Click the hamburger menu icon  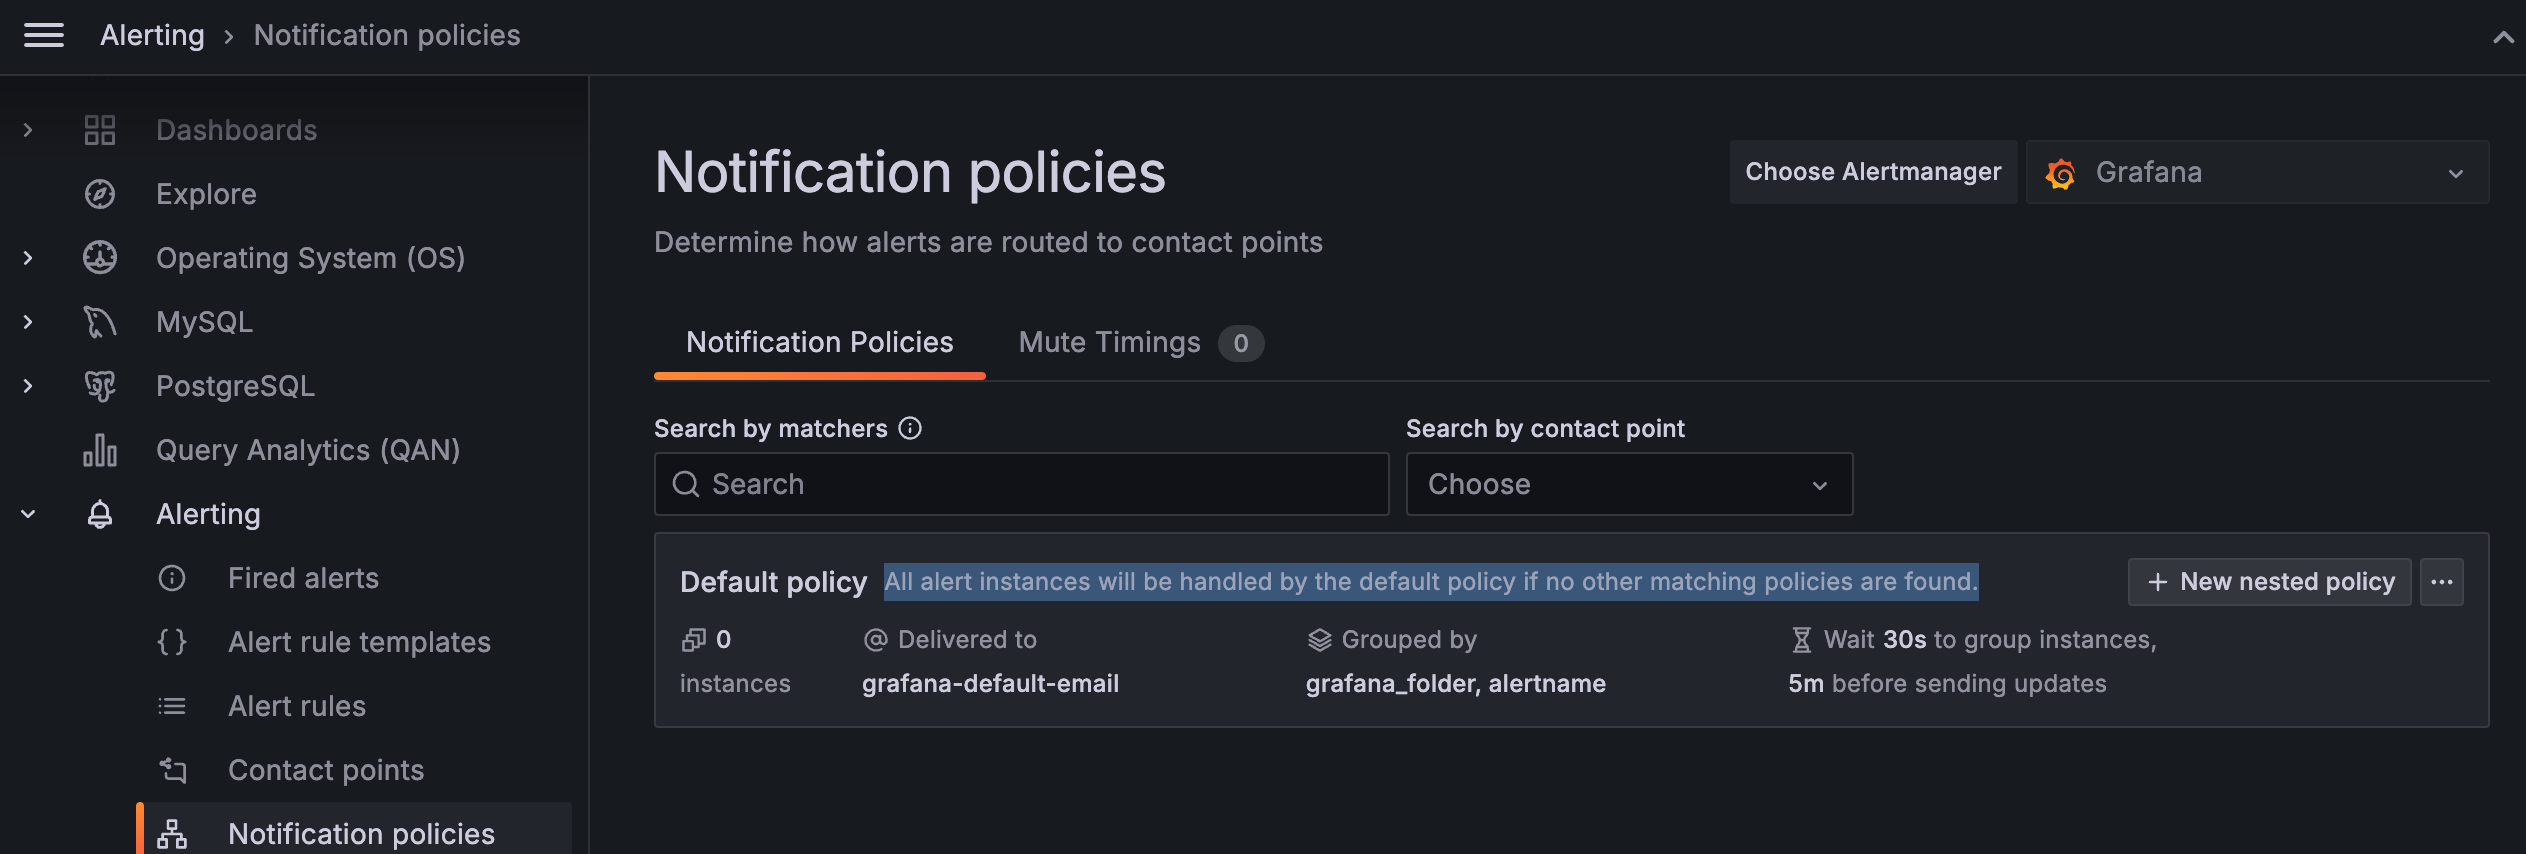coord(44,36)
